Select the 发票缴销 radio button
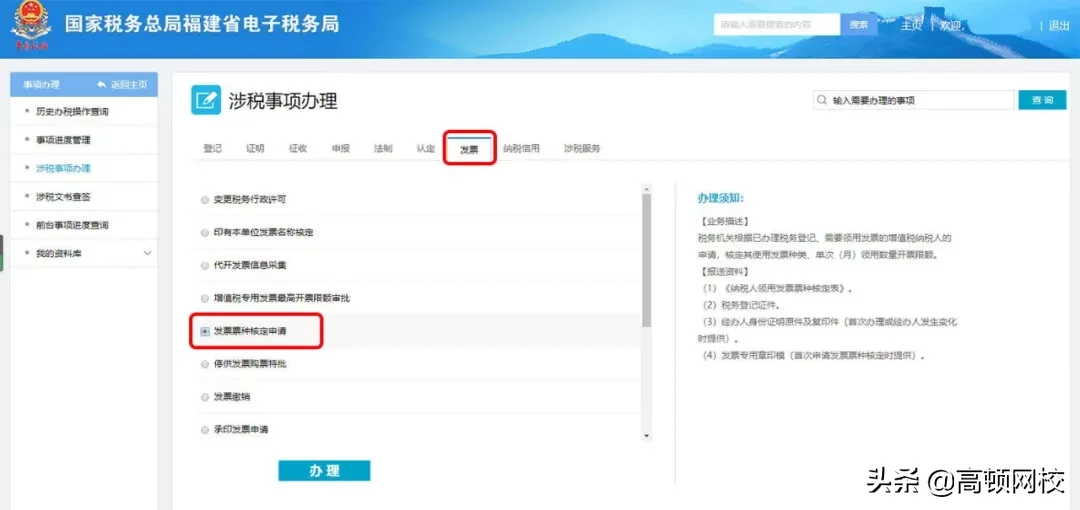This screenshot has height=510, width=1080. [205, 397]
